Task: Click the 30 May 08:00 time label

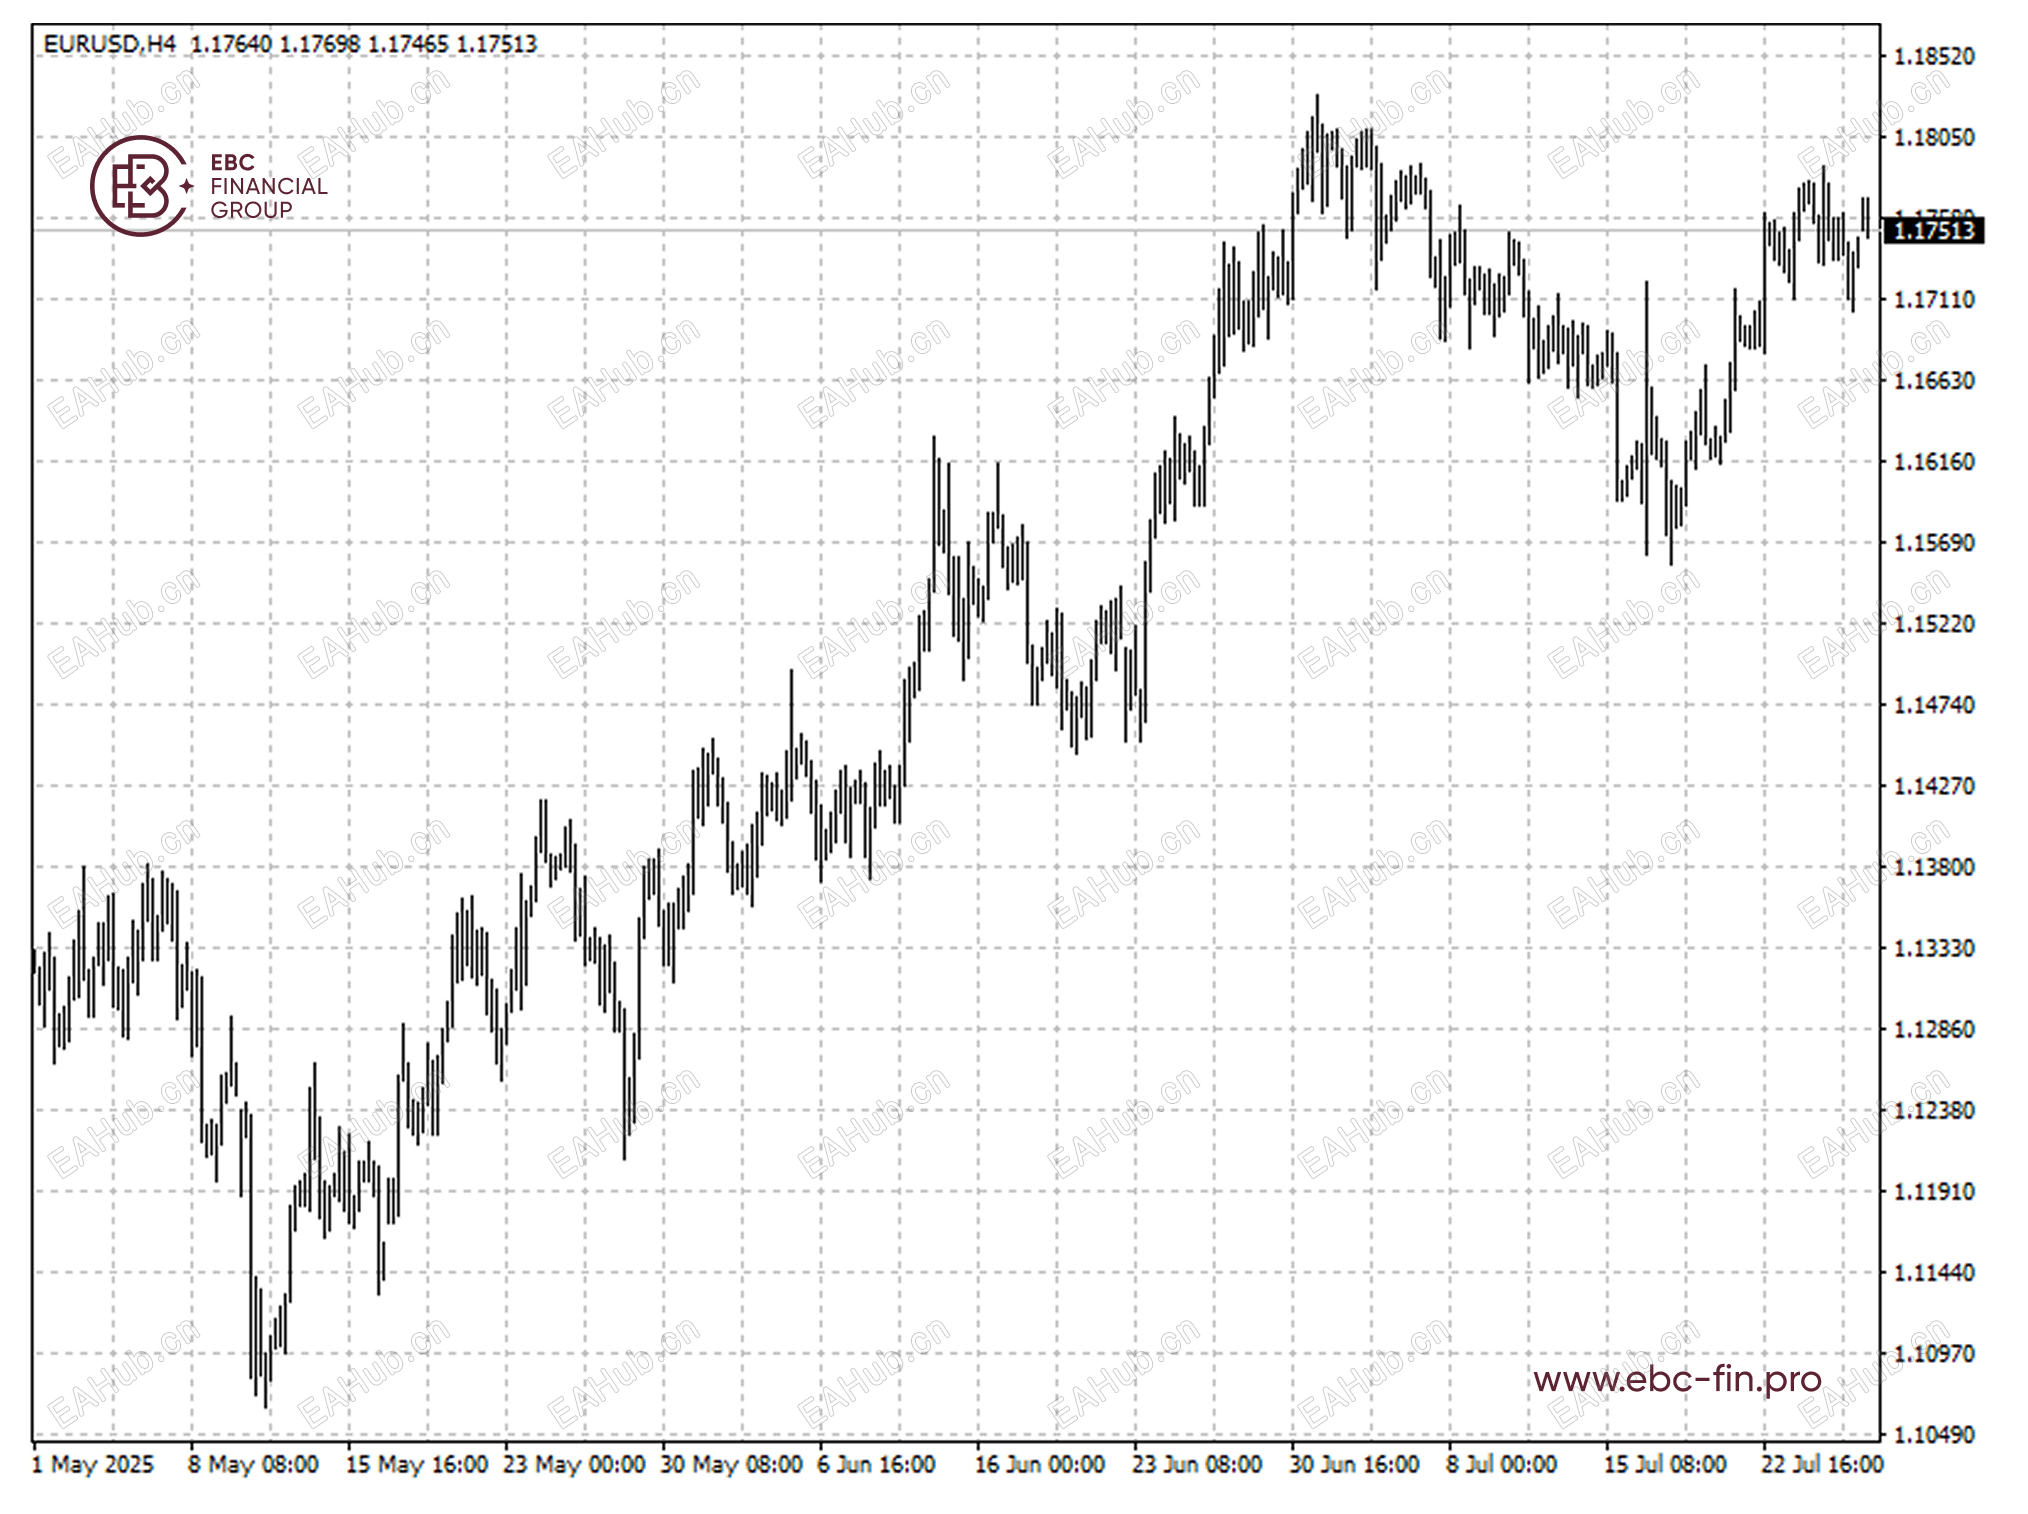Action: click(x=731, y=1465)
